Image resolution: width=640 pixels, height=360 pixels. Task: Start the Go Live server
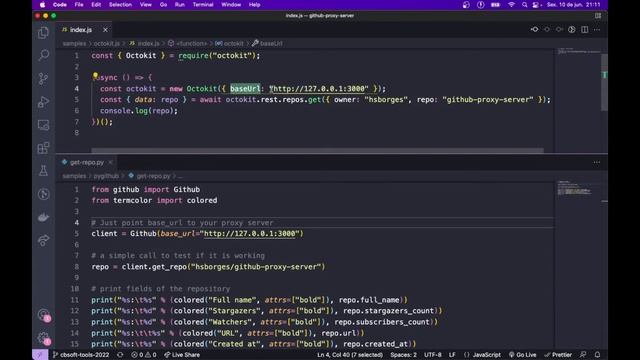(522, 355)
